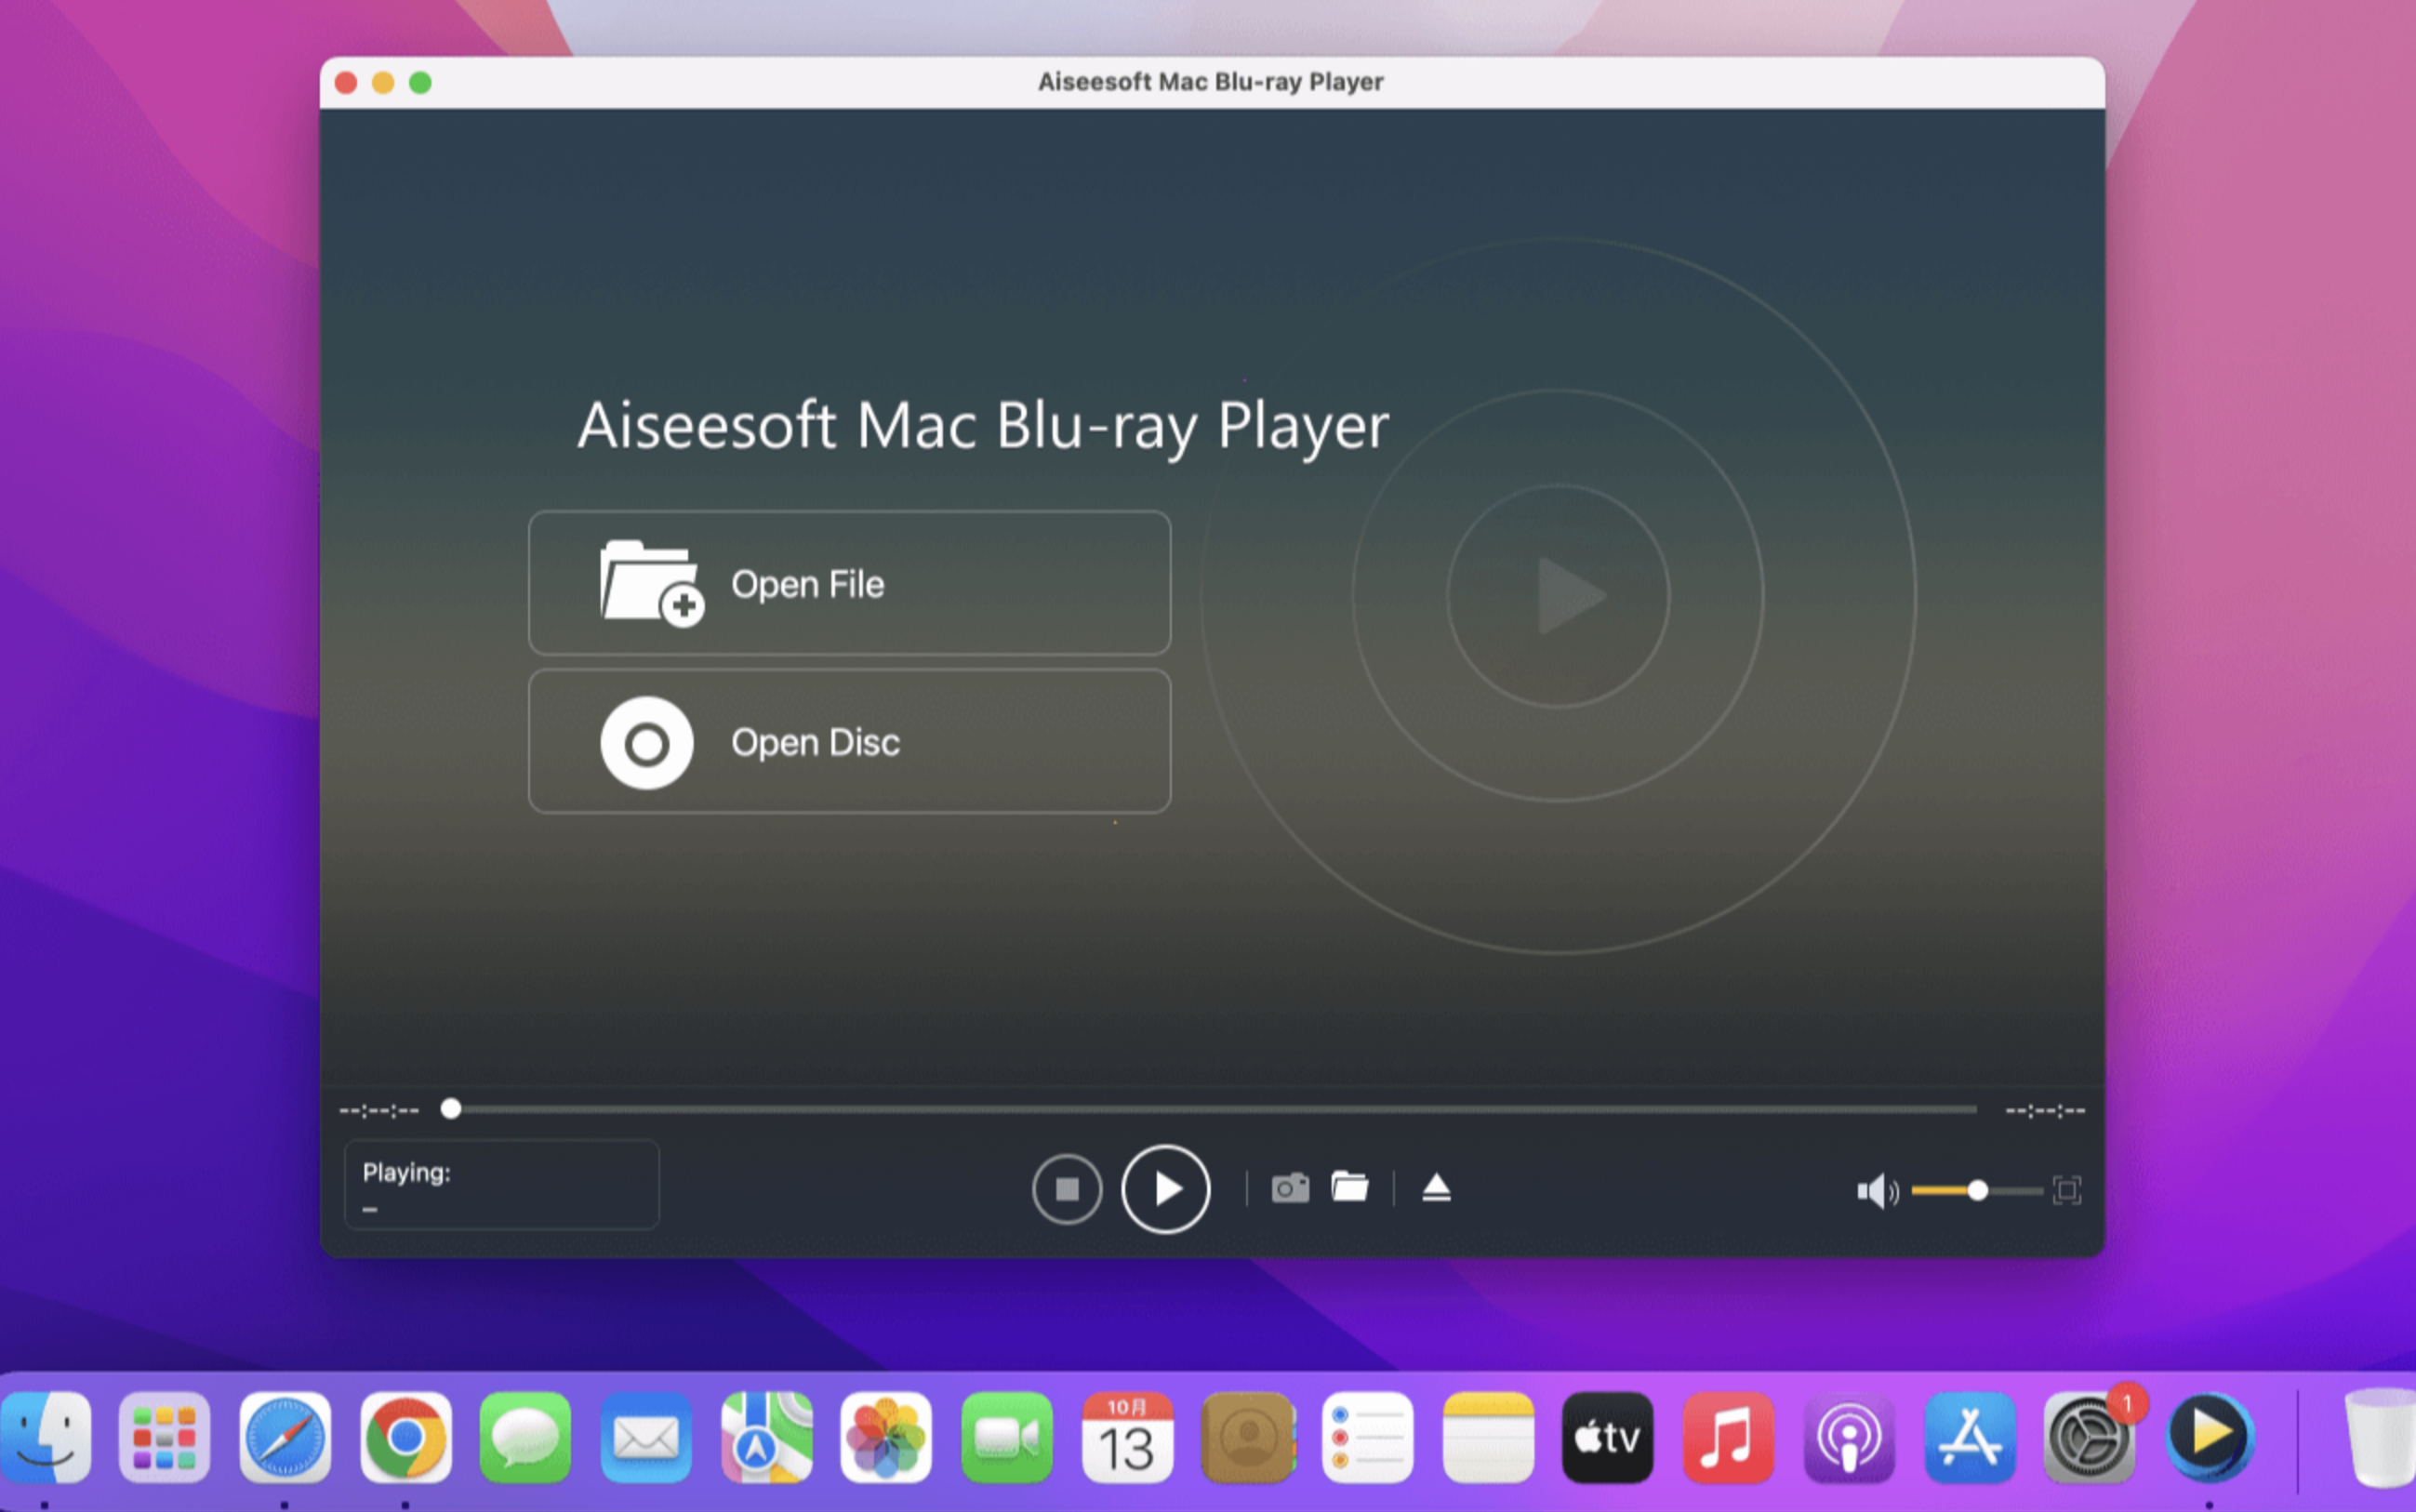The image size is (2416, 1512).
Task: Open Maps from the Dock
Action: click(766, 1438)
